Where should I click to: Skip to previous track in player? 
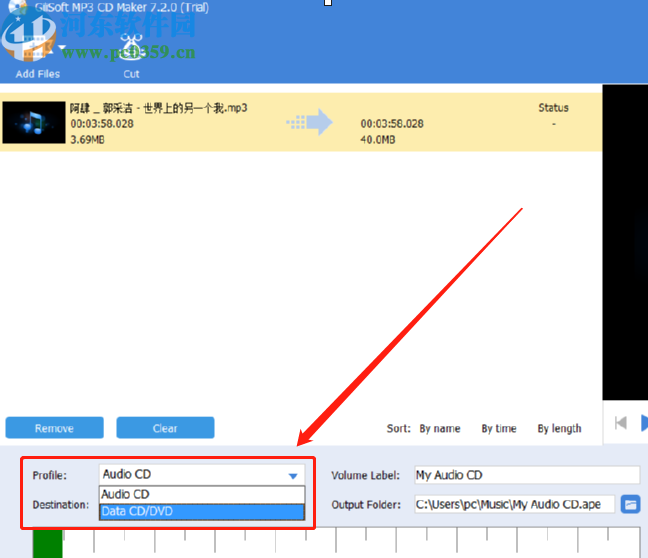[621, 423]
